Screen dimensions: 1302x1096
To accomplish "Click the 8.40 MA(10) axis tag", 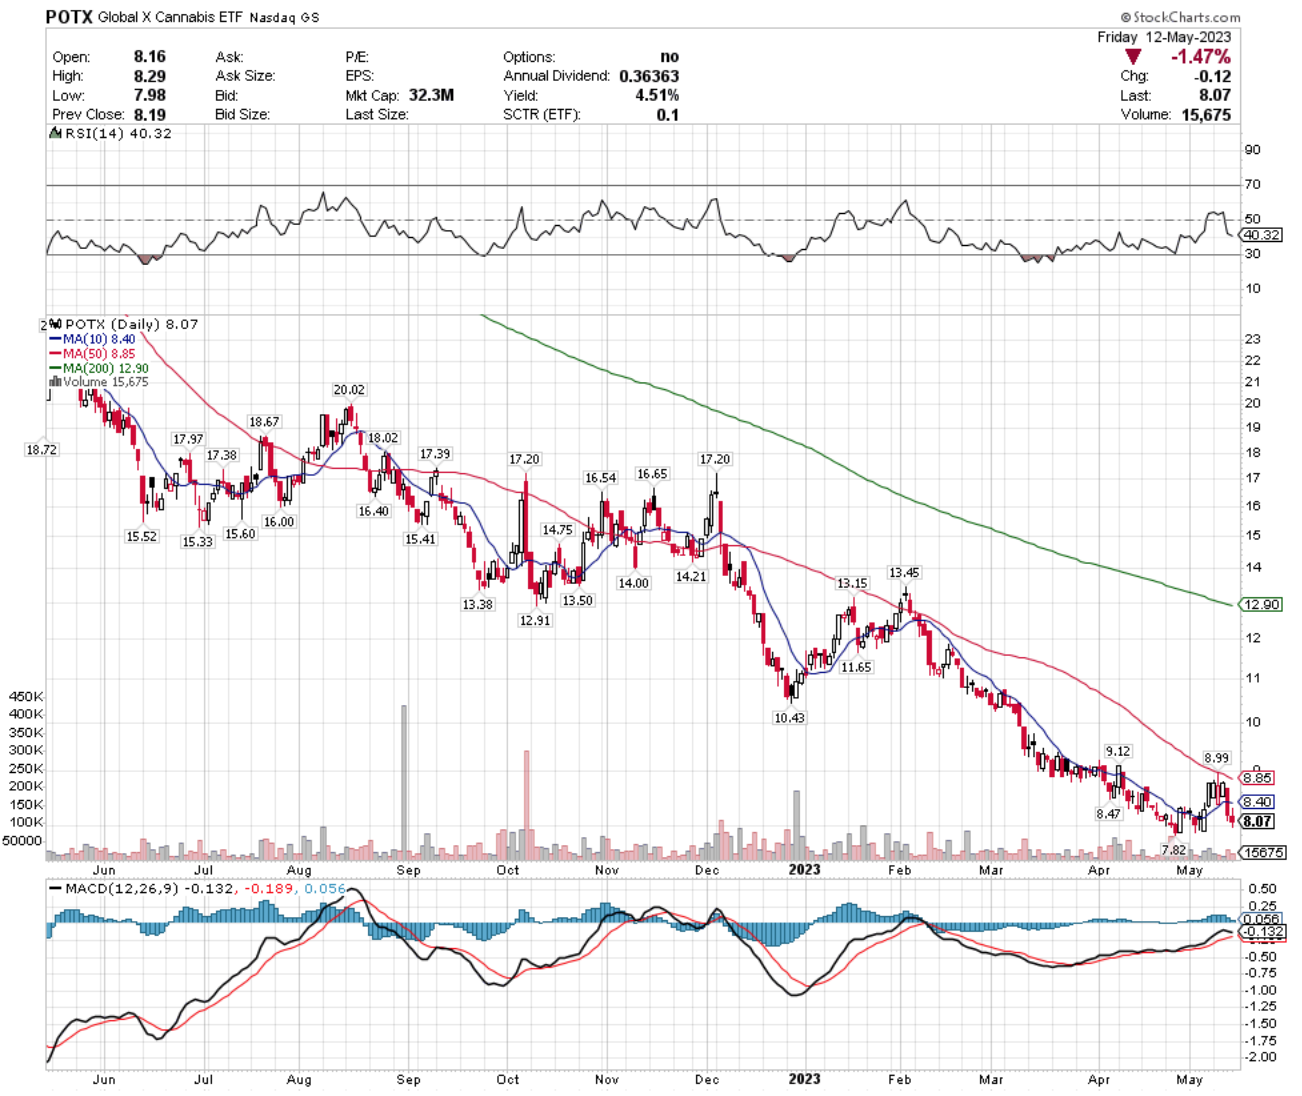I will [1258, 802].
